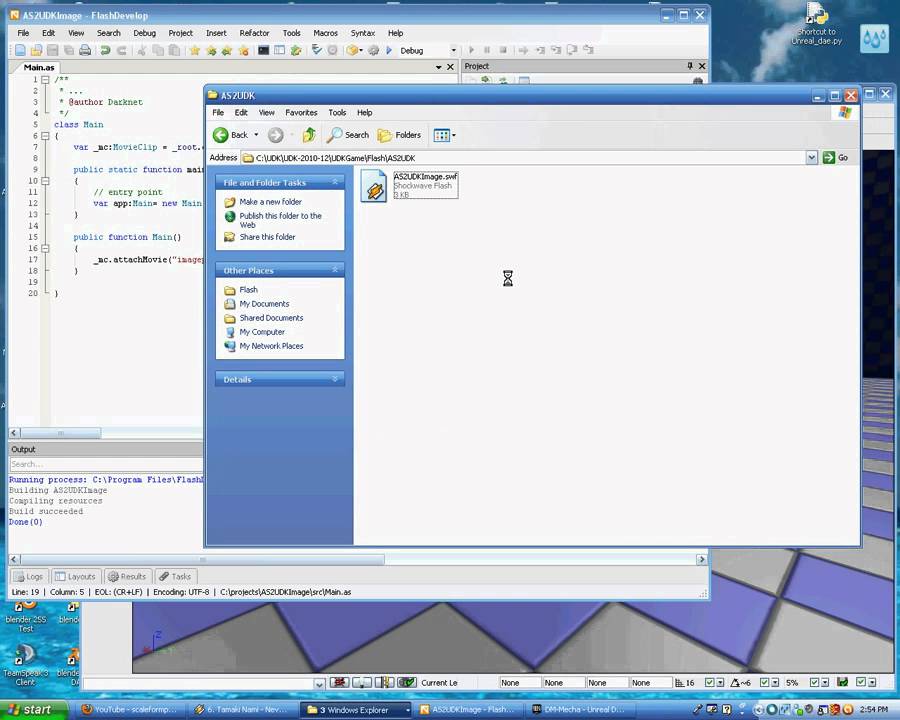This screenshot has width=900, height=720.
Task: Collapse the code fold at line 10
Action: click(x=45, y=181)
